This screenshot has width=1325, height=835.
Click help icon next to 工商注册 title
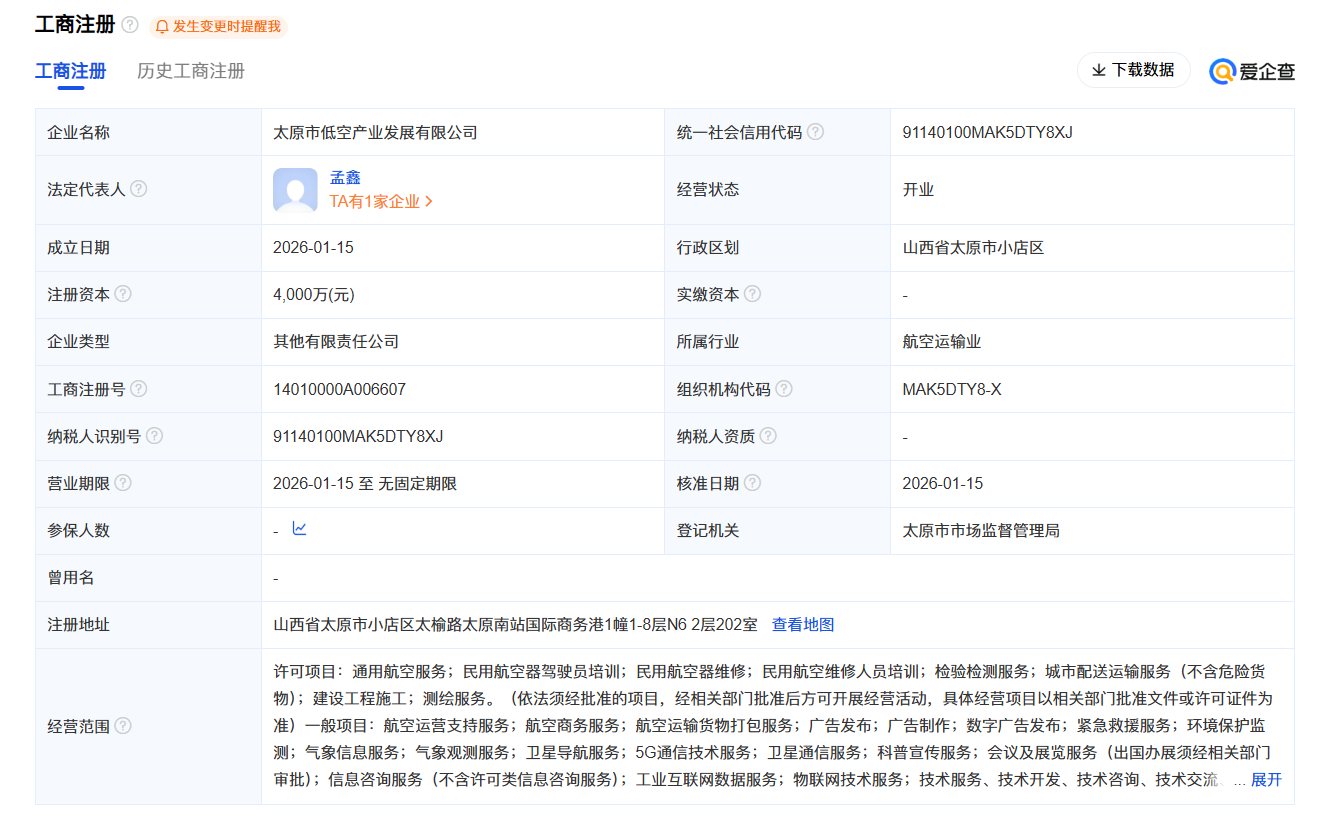[x=130, y=25]
